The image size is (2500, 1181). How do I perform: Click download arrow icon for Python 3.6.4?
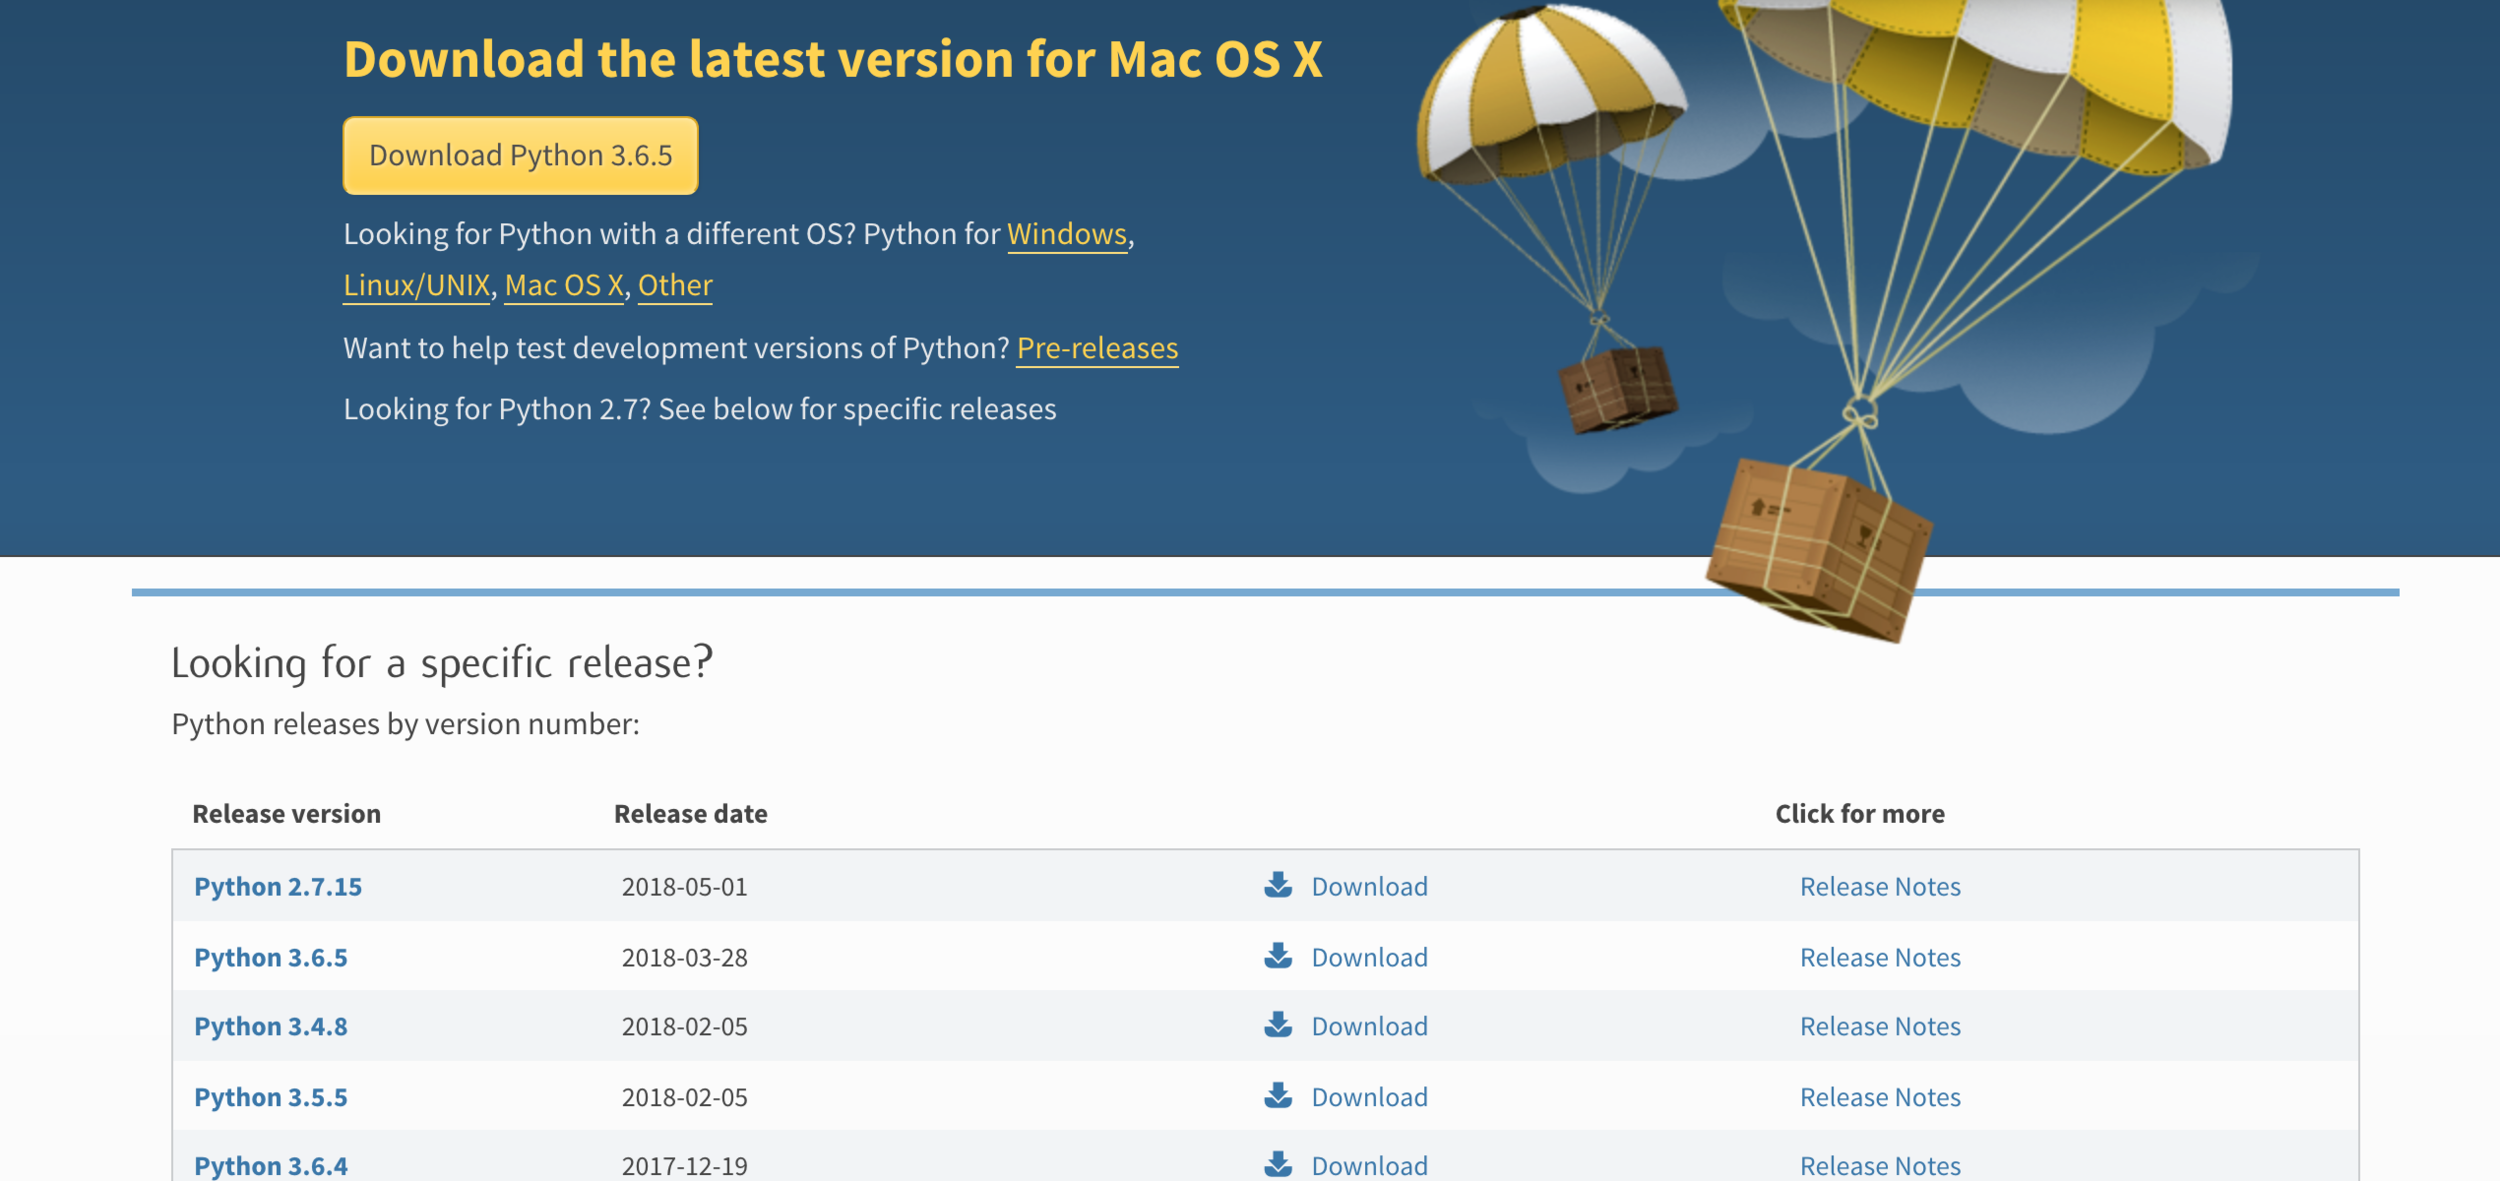point(1277,1164)
